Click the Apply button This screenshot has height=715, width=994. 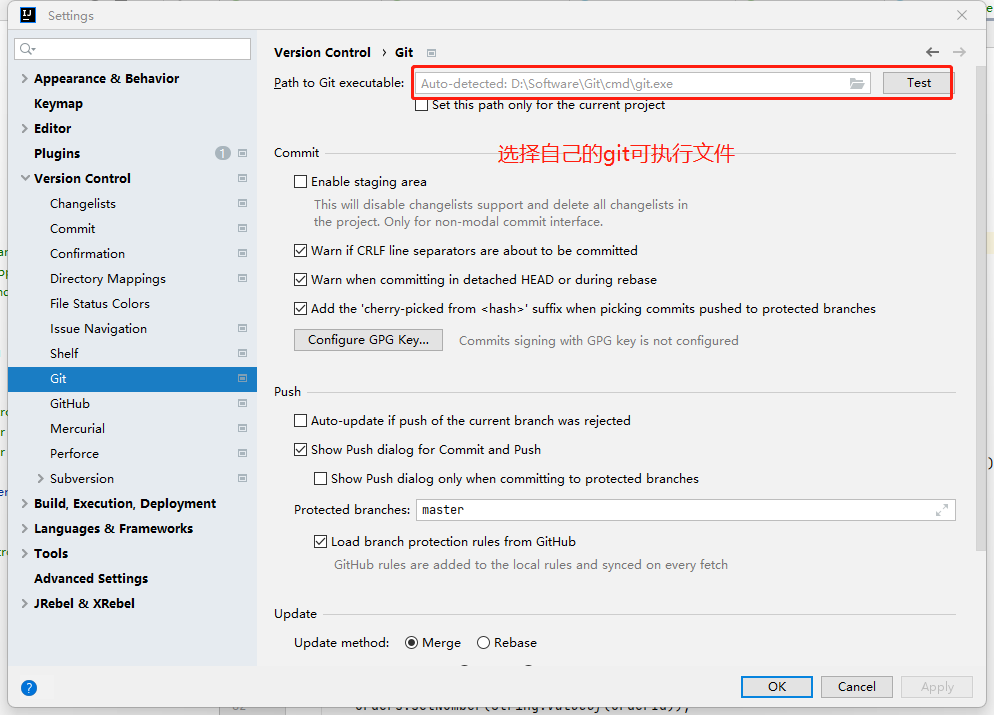tap(937, 687)
